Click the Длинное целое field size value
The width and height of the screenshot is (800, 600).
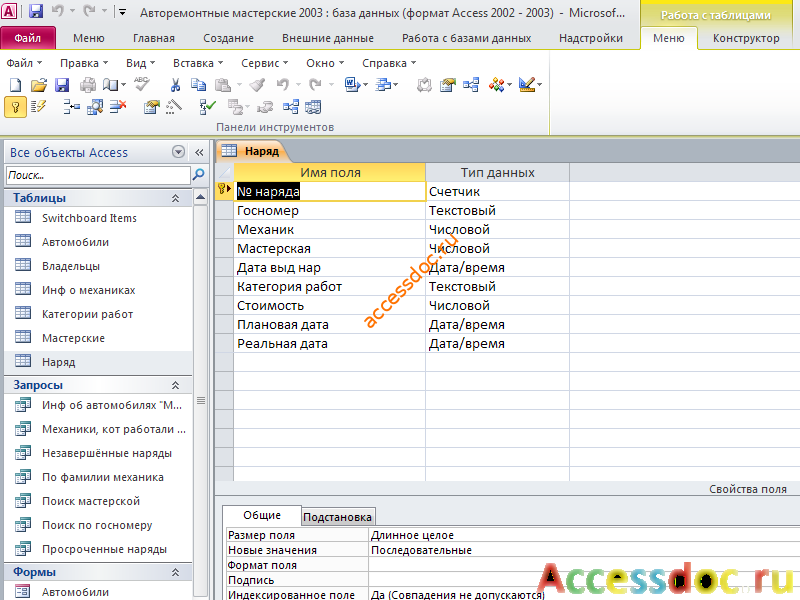584,535
